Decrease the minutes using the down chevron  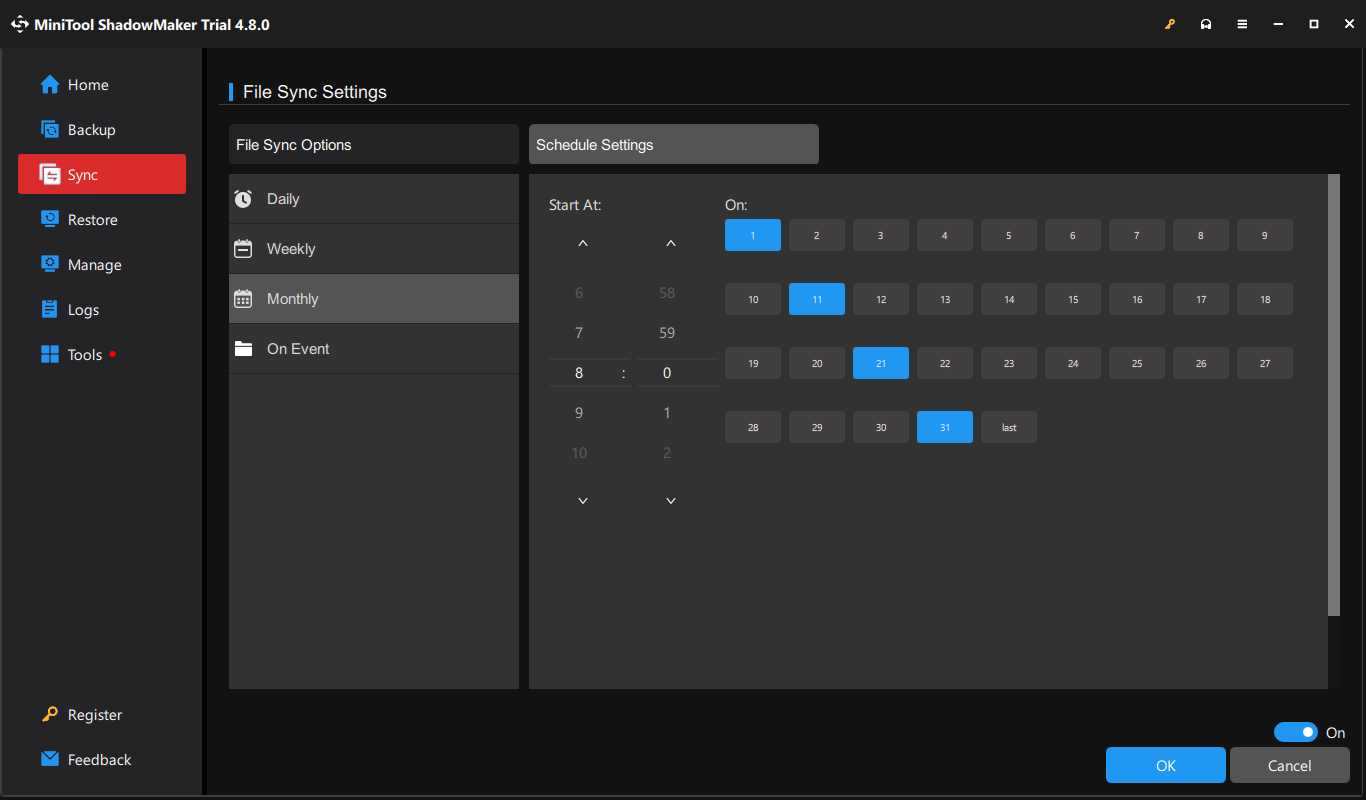[669, 500]
